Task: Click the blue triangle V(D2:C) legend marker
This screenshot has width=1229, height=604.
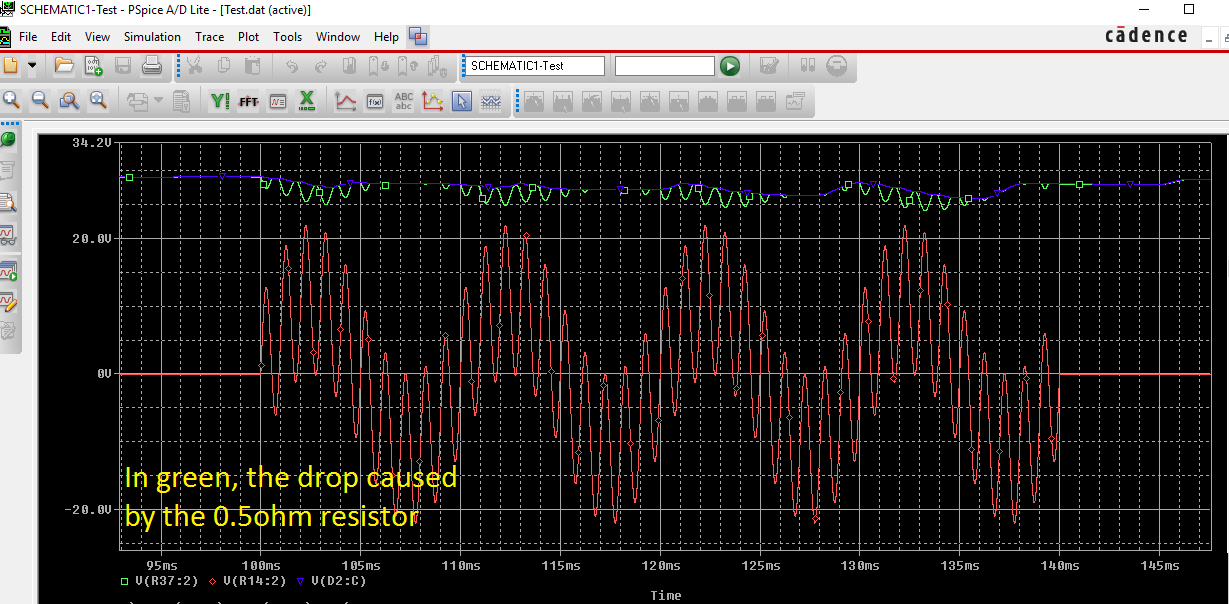Action: (300, 580)
